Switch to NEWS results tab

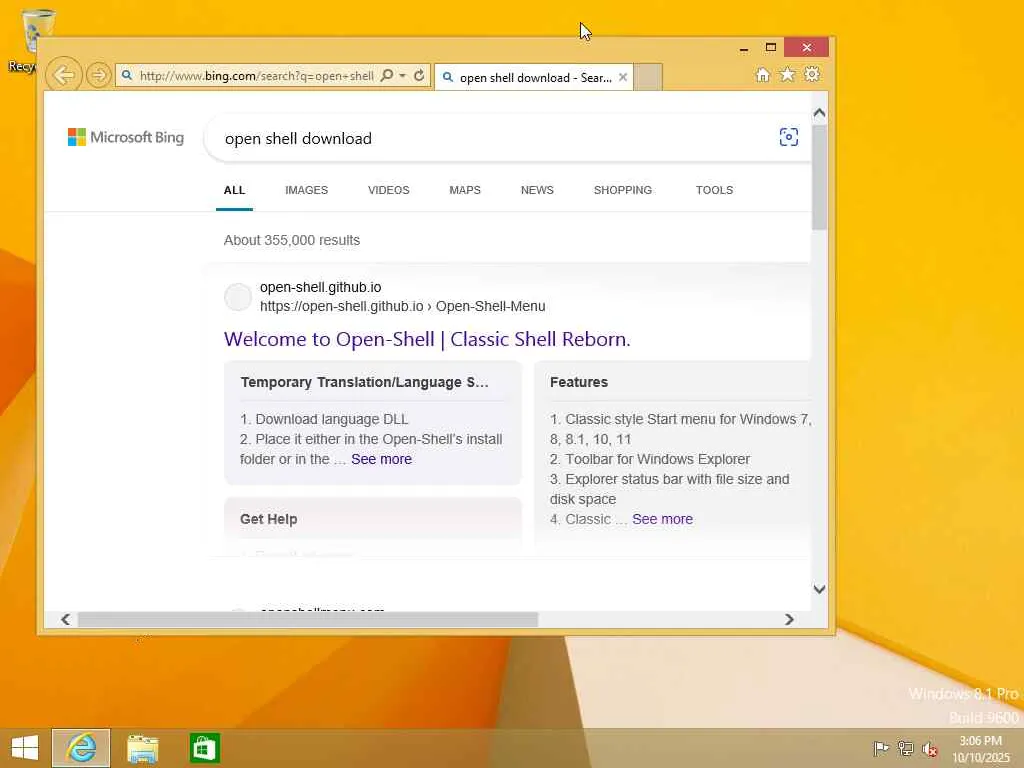[537, 190]
